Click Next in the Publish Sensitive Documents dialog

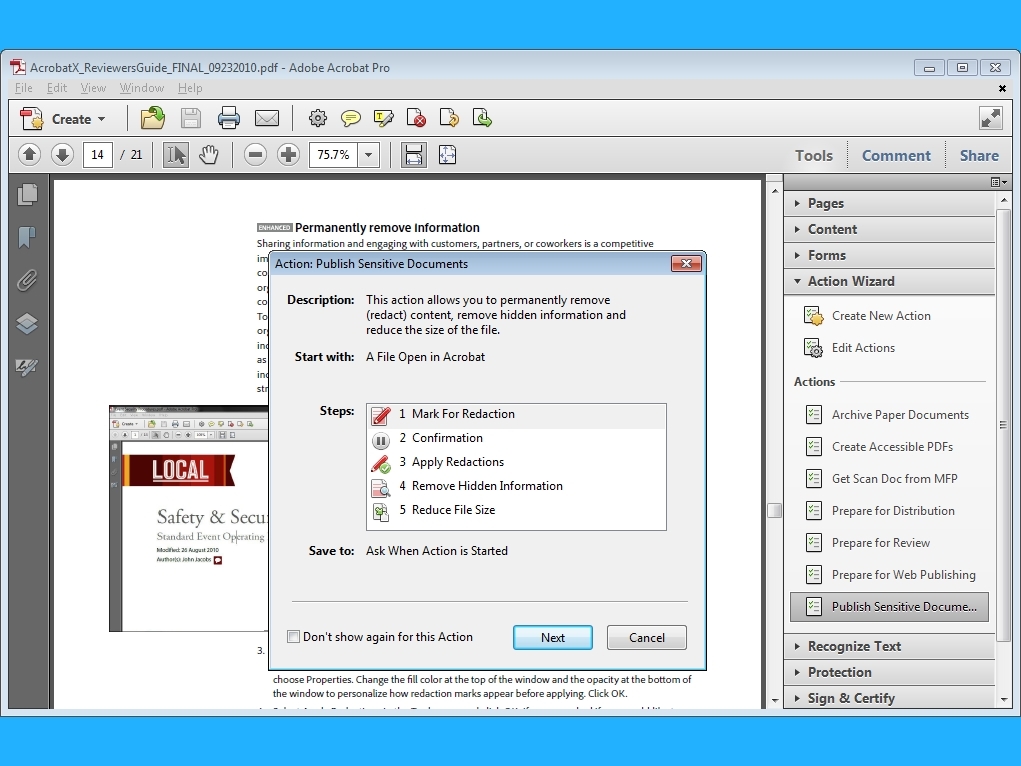point(552,637)
